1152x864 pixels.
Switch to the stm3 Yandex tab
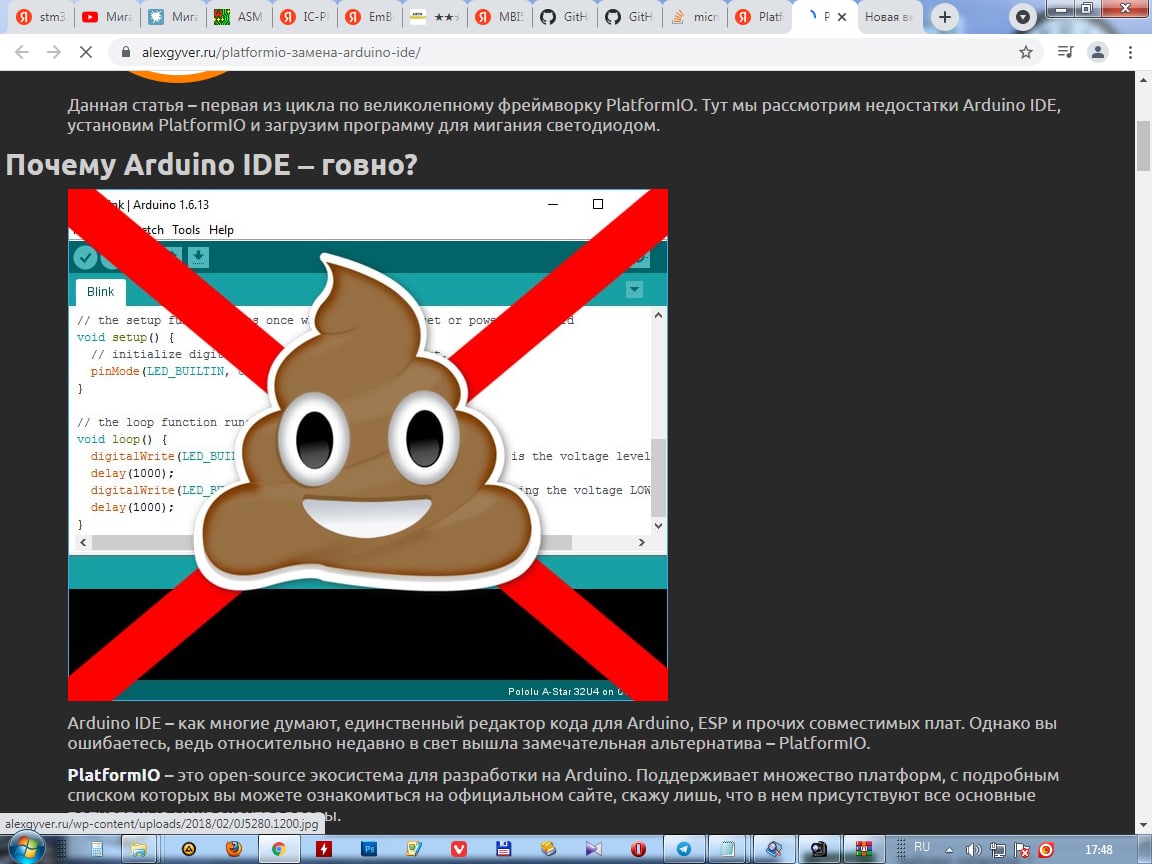pos(41,17)
